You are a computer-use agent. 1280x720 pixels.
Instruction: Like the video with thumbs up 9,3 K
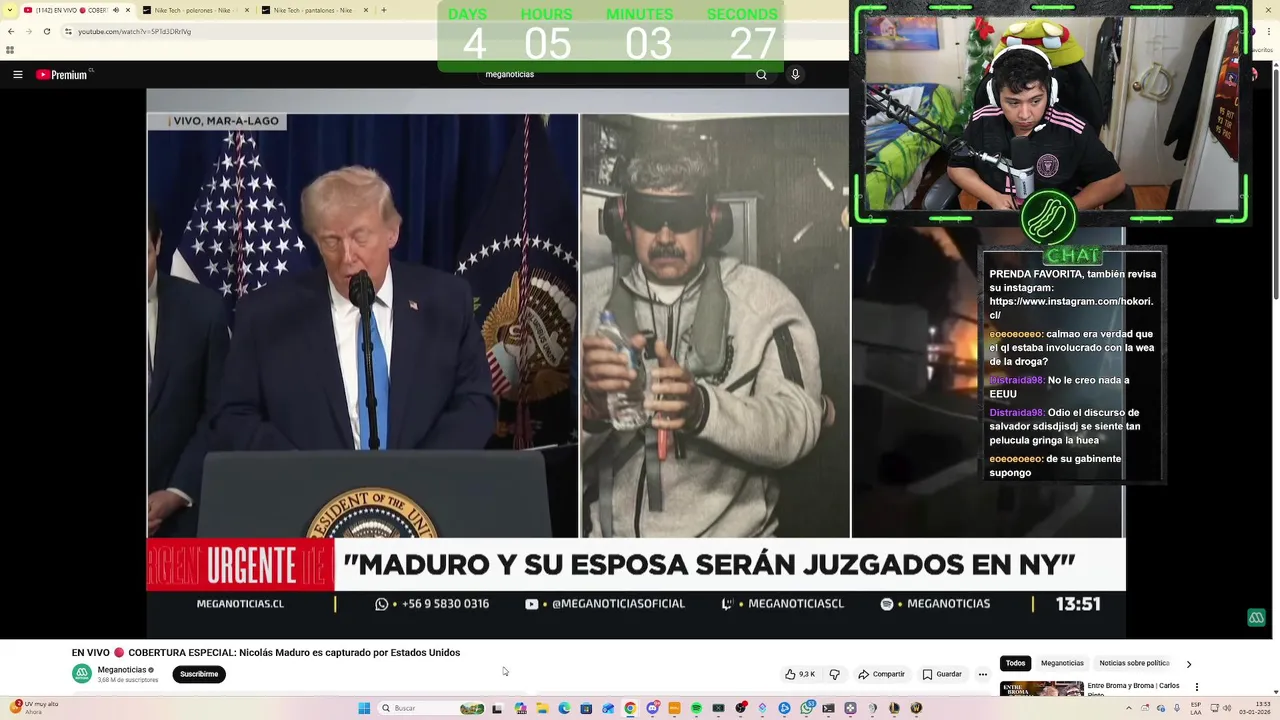click(800, 674)
